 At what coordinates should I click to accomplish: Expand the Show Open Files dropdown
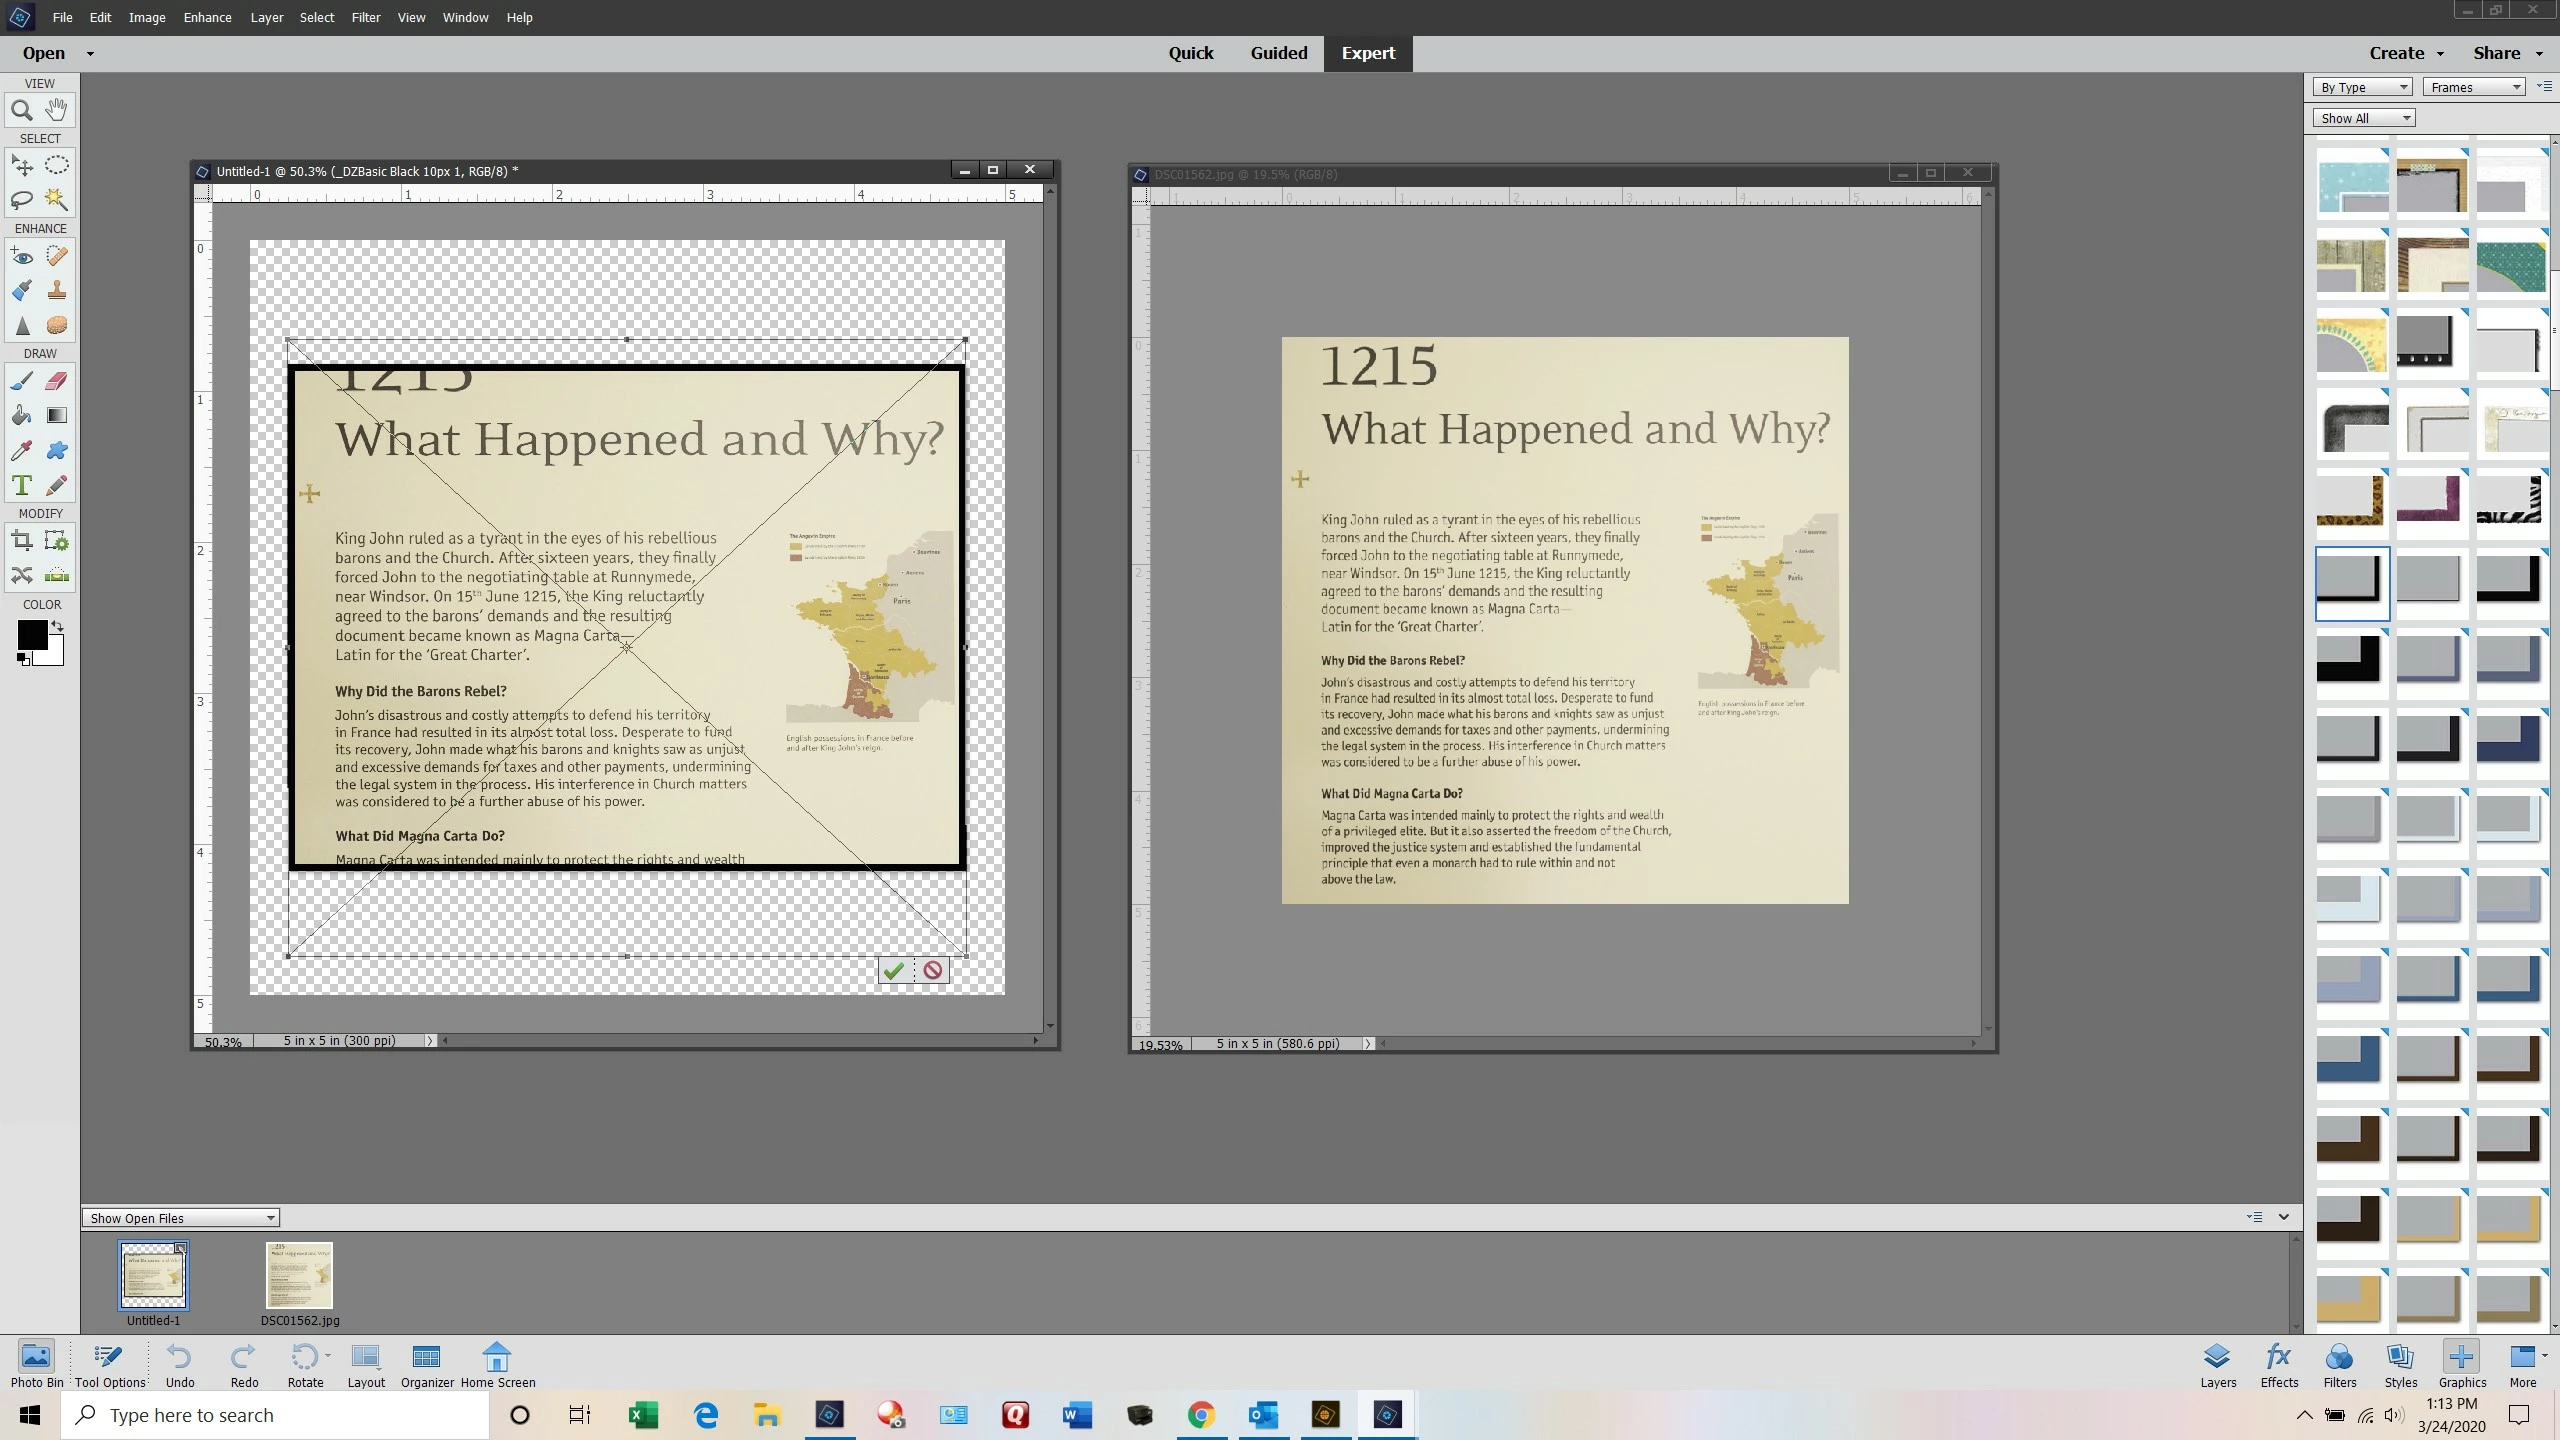coord(180,1218)
